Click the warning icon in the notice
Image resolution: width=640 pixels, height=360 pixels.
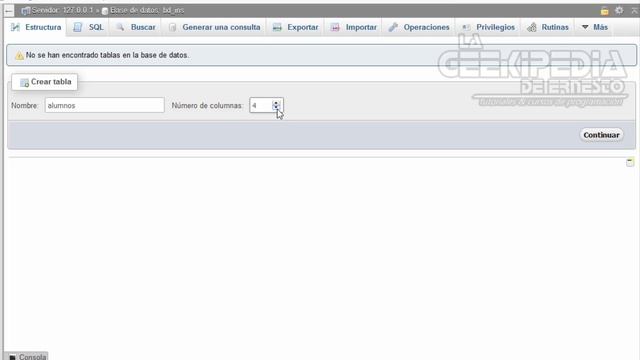point(19,56)
